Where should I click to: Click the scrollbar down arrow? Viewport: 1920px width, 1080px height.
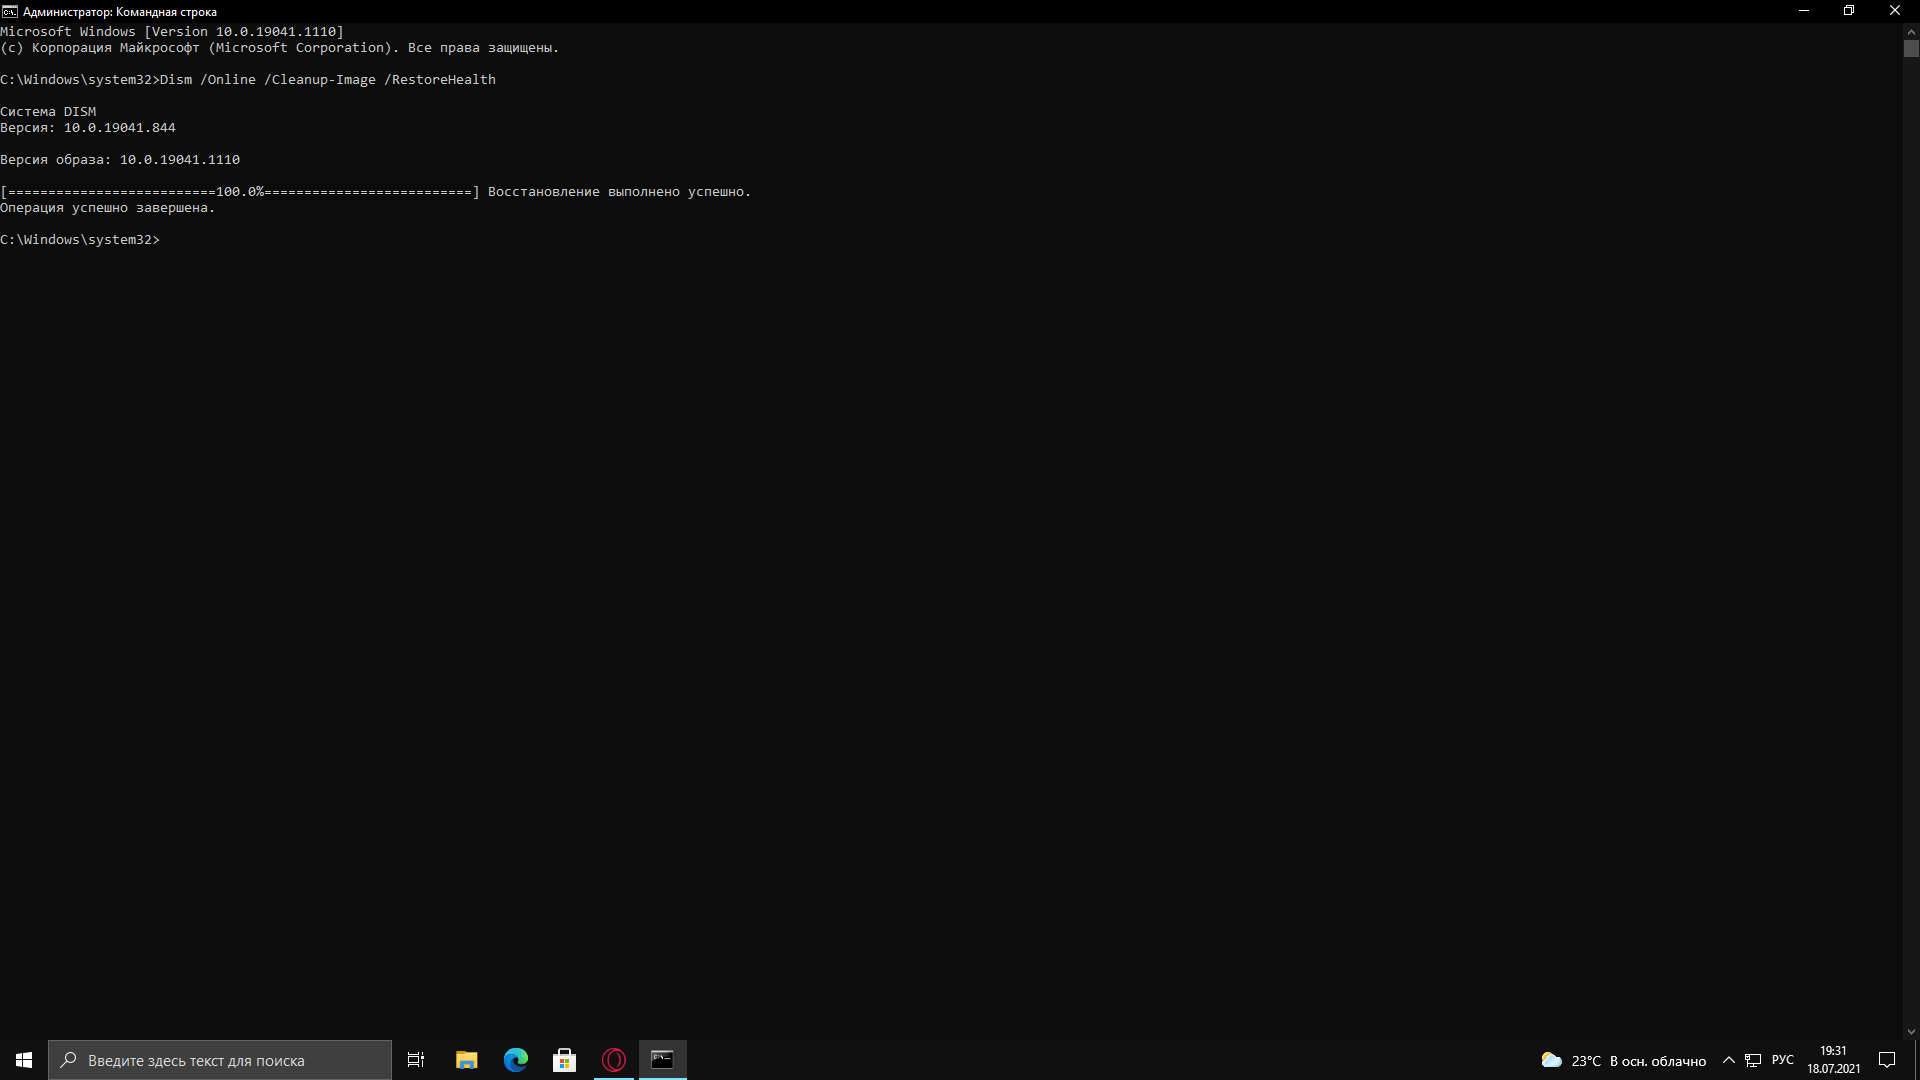click(x=1911, y=1032)
